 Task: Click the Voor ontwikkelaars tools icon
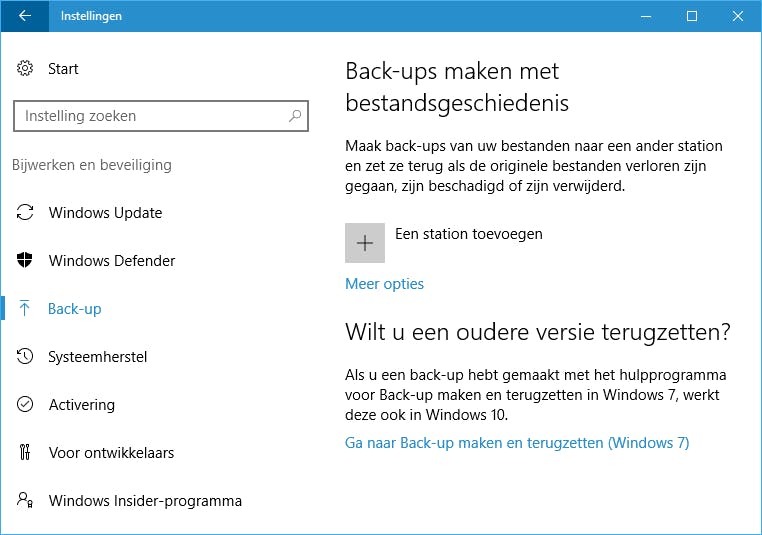coord(26,453)
